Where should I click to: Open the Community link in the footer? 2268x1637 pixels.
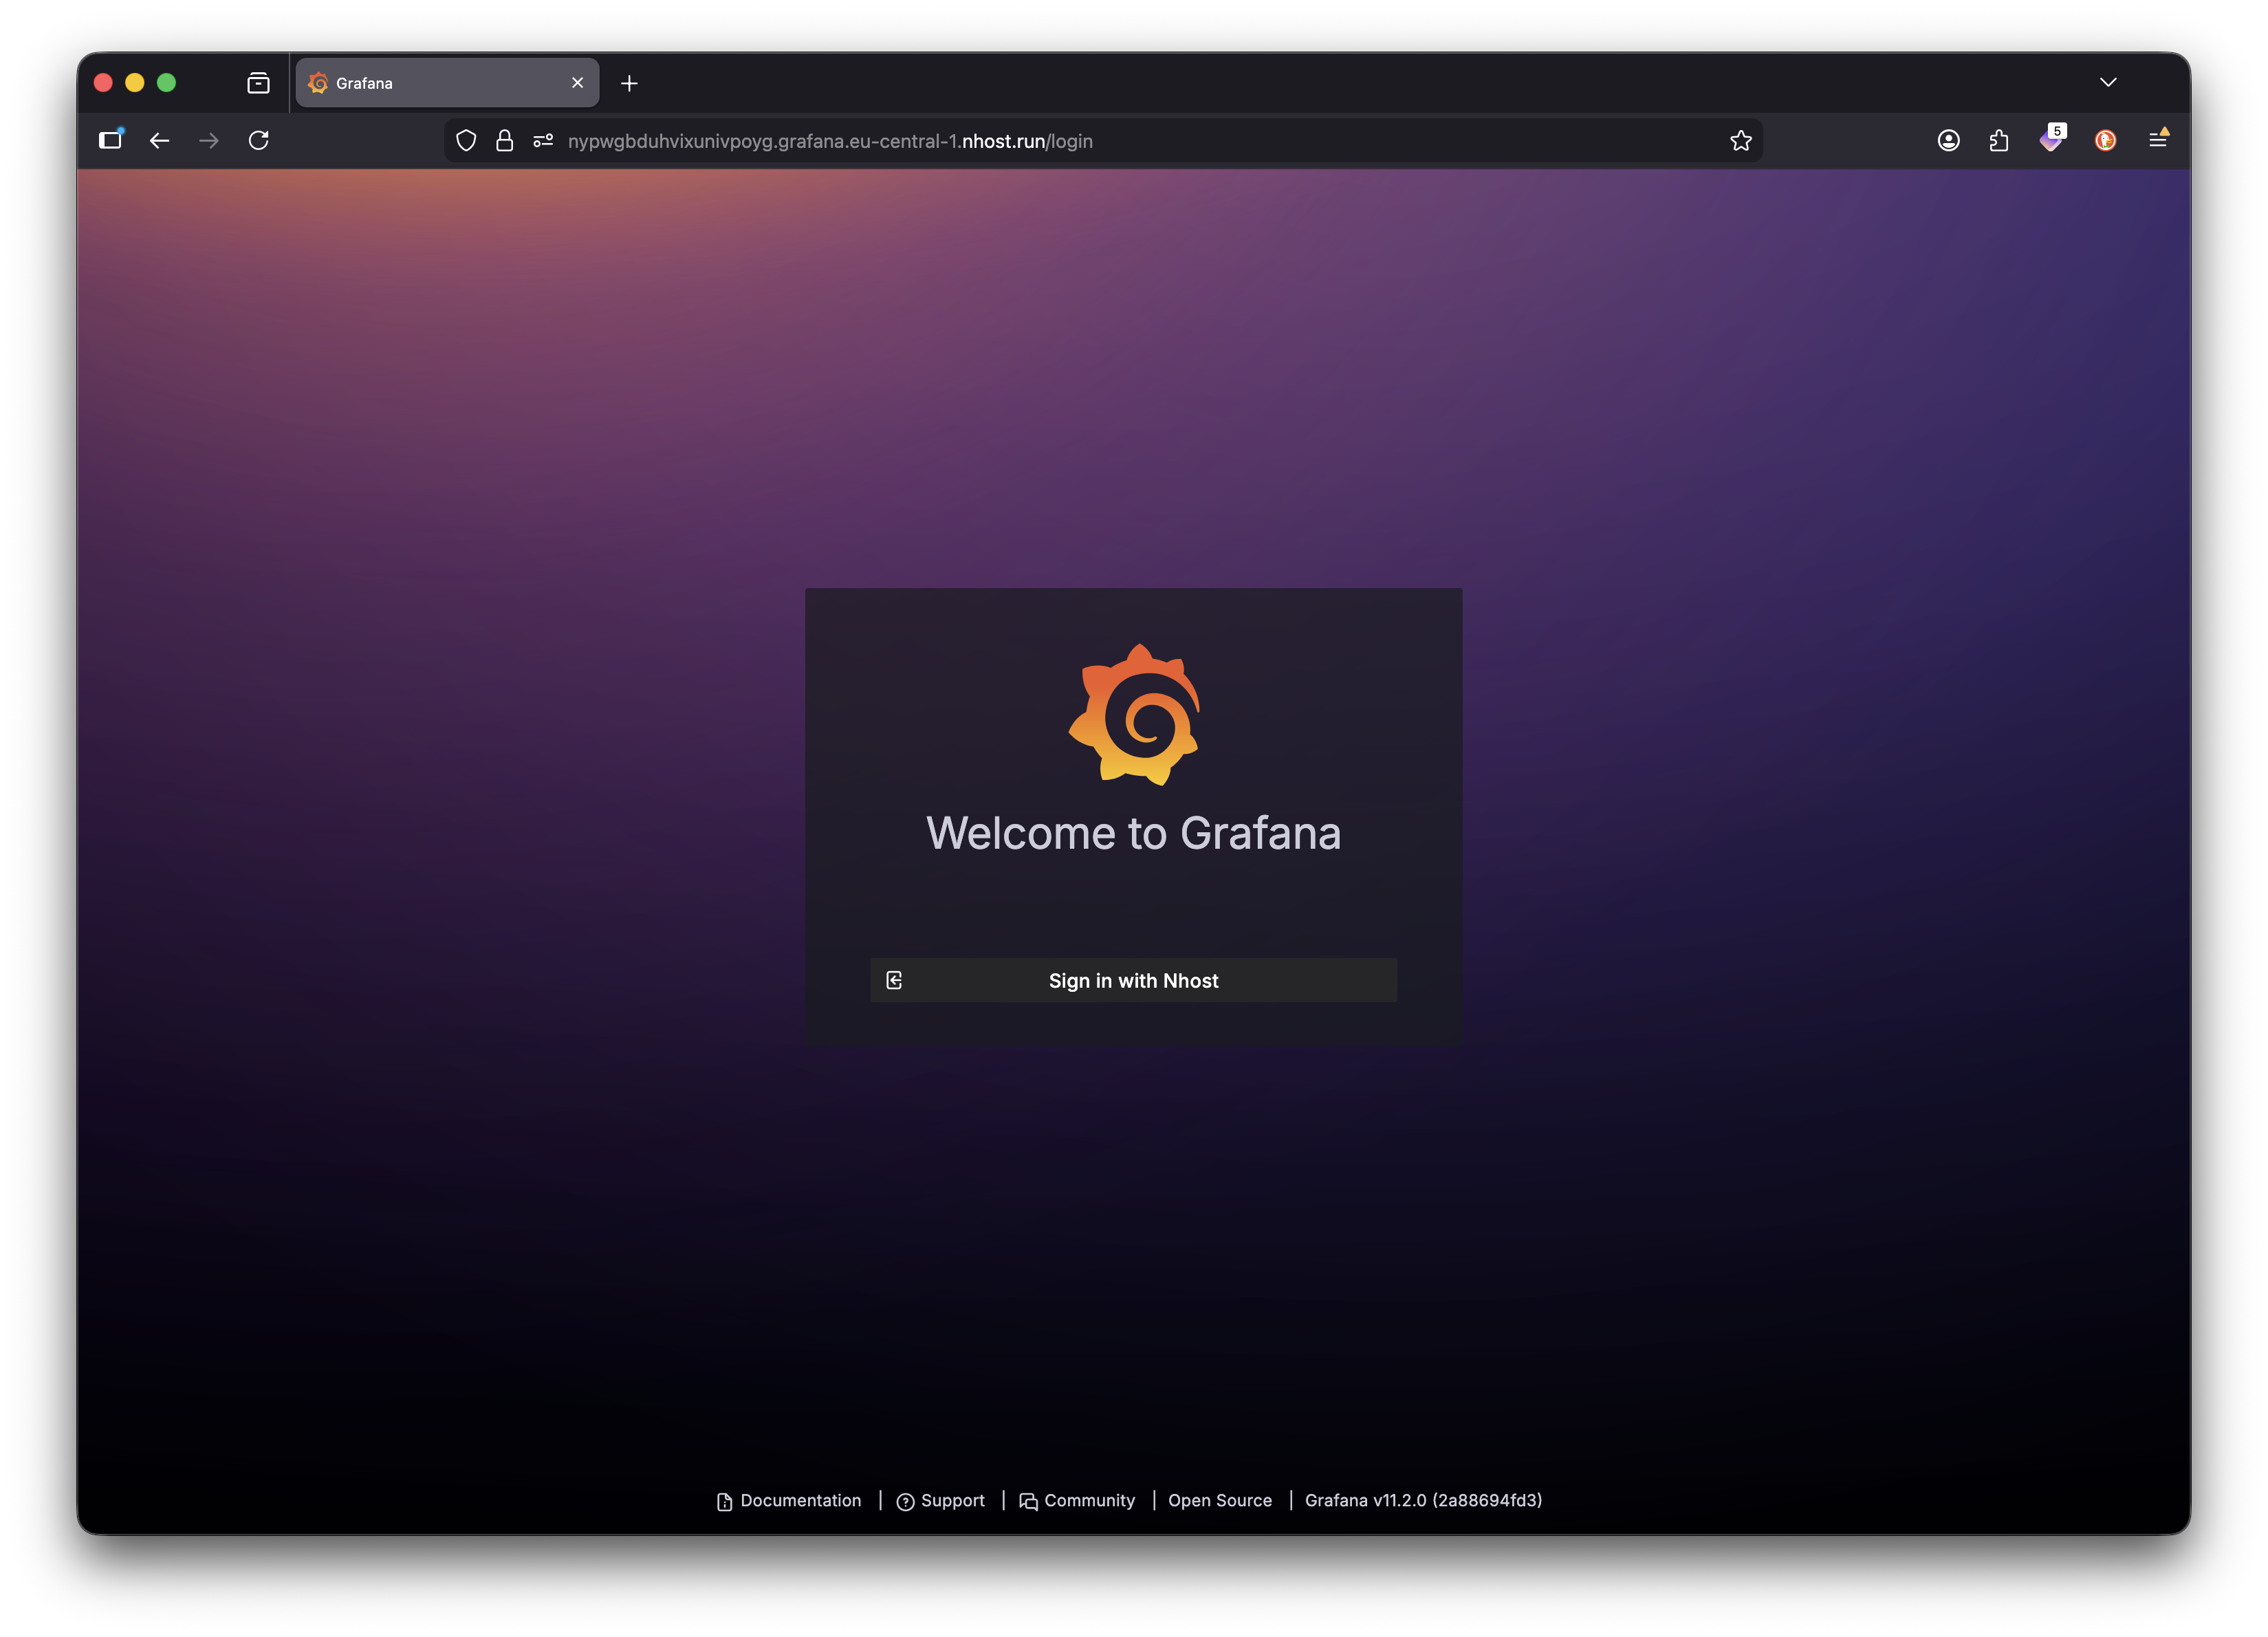coord(1089,1500)
